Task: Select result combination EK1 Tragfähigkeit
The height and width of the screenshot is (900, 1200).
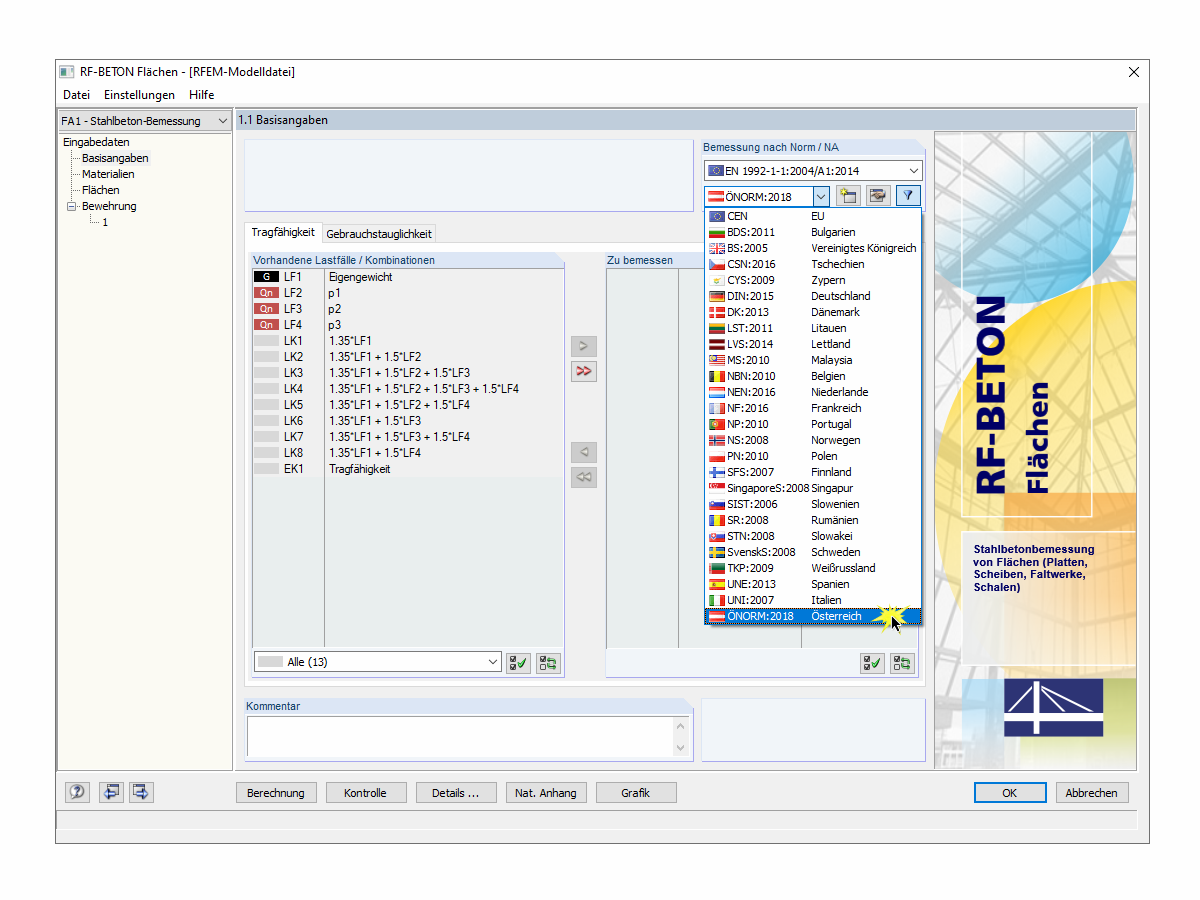Action: [408, 469]
